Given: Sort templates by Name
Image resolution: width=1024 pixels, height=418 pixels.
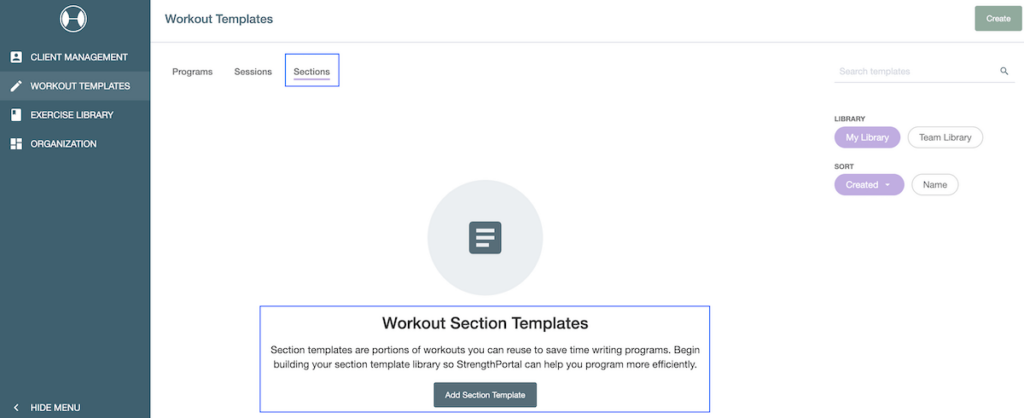Looking at the screenshot, I should click(934, 185).
